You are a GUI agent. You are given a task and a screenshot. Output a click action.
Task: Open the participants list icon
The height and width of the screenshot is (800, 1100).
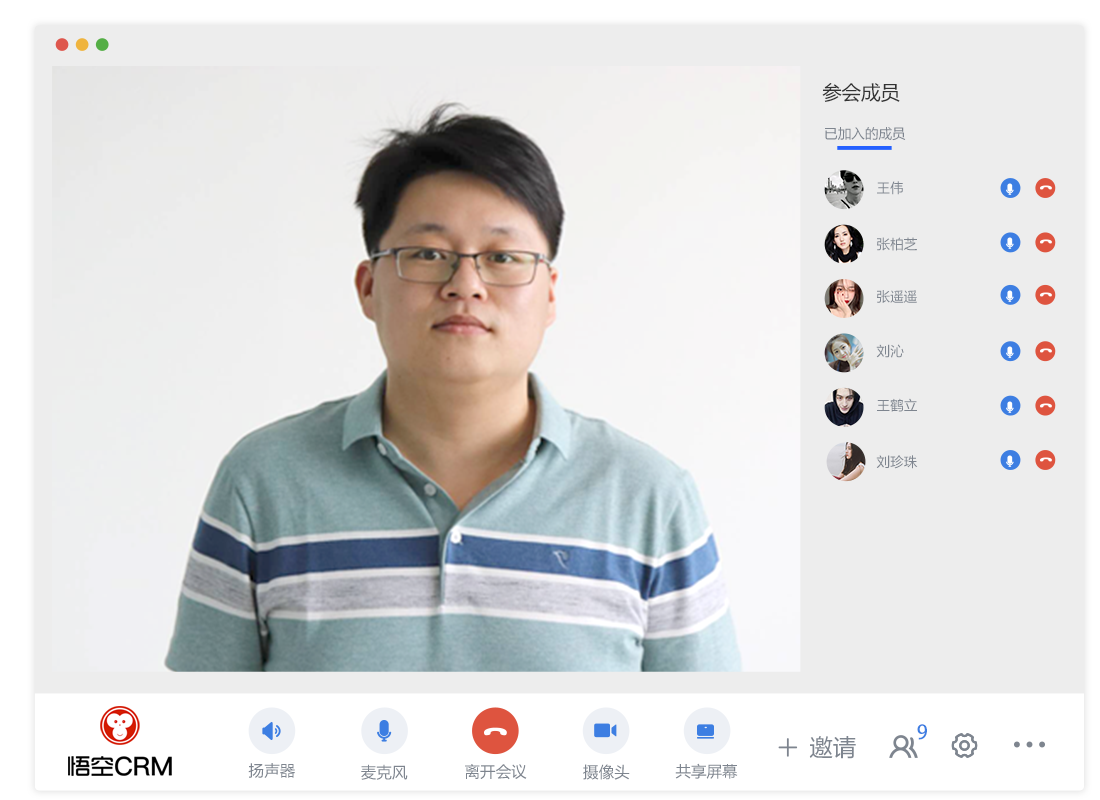click(x=903, y=746)
